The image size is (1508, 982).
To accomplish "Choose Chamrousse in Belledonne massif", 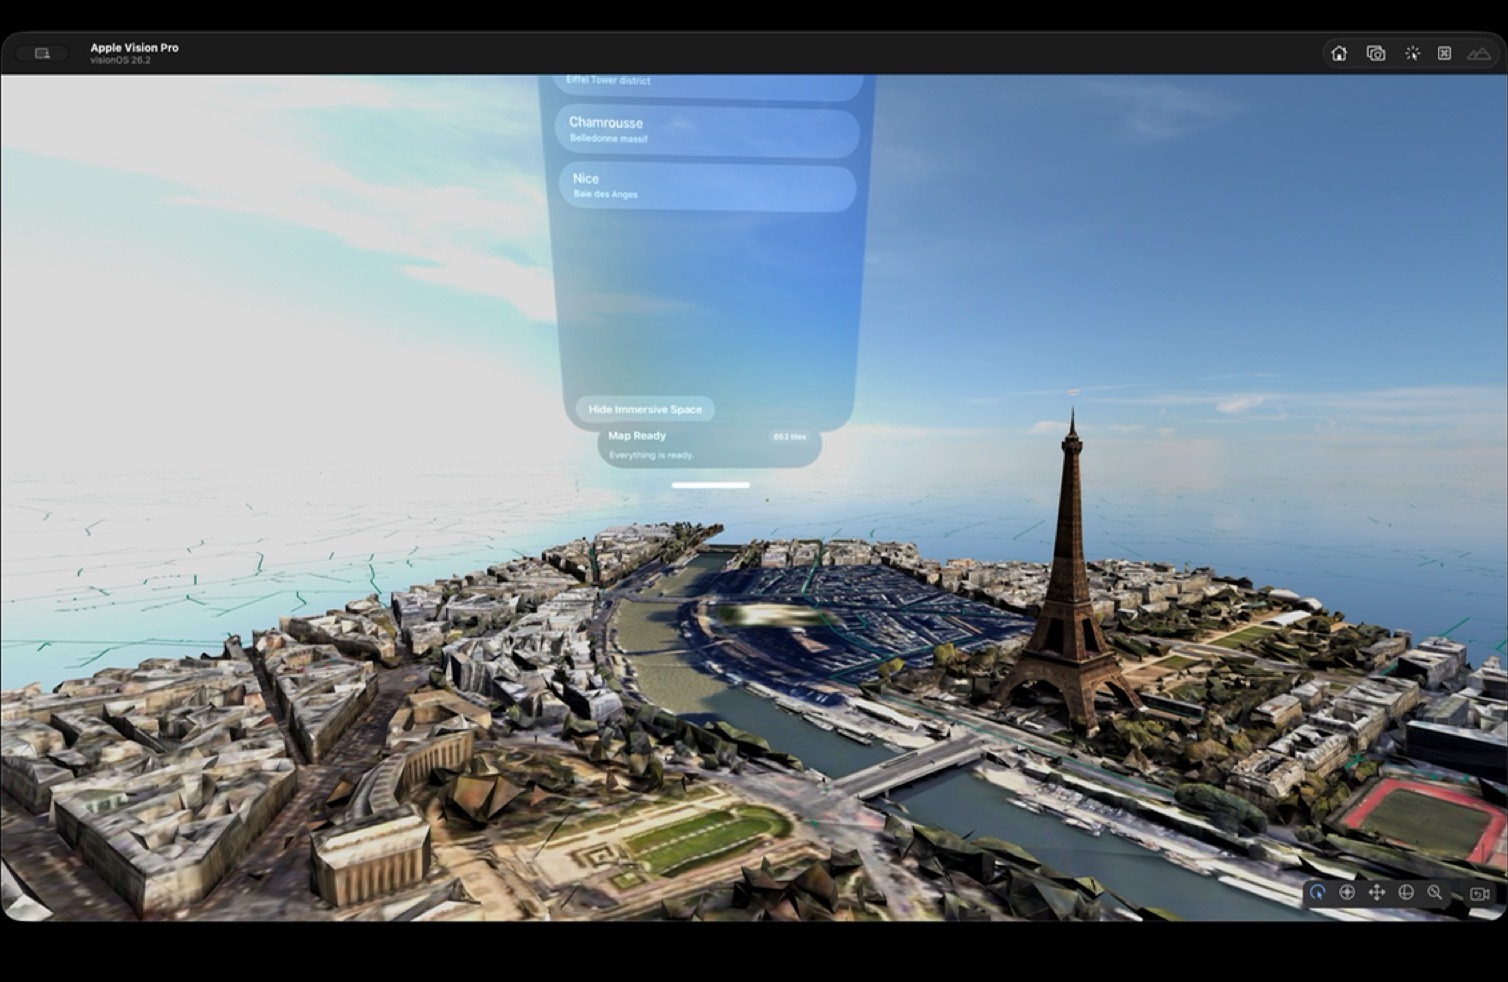I will point(707,129).
